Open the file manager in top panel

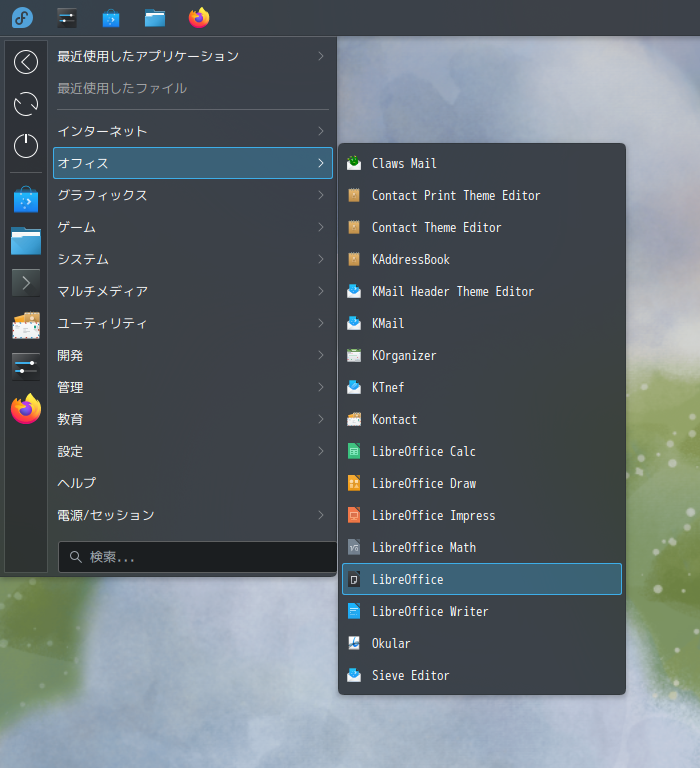click(155, 19)
